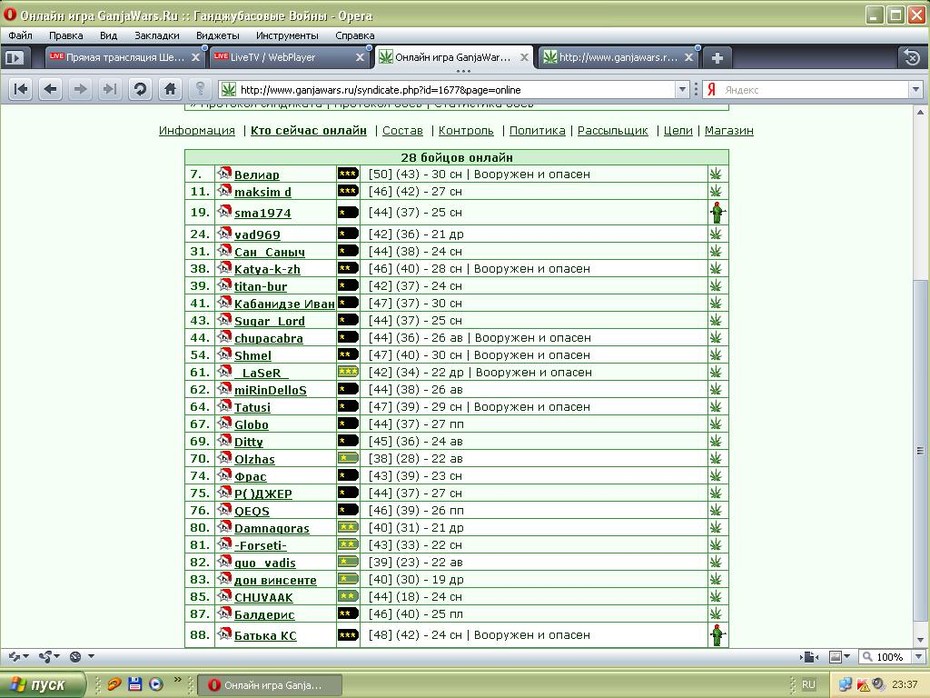Open the Закладки menu
The width and height of the screenshot is (930, 698).
[x=157, y=36]
